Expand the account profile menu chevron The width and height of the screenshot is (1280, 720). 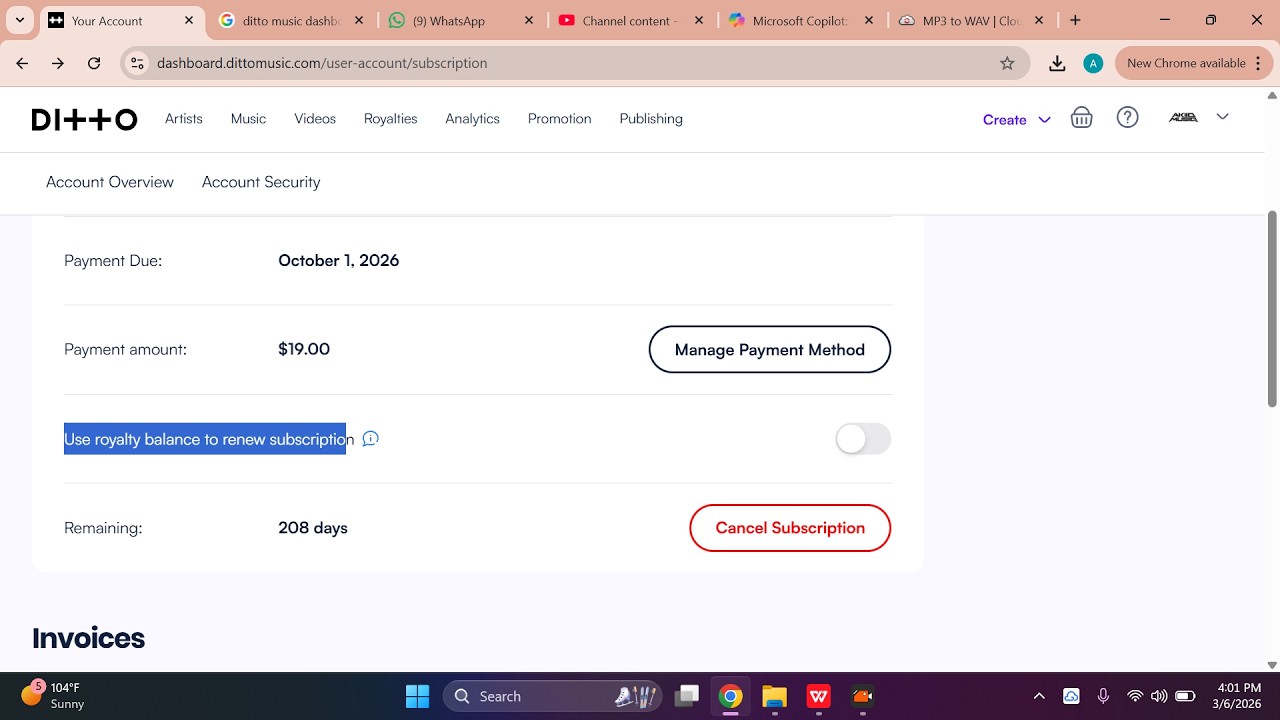coord(1222,117)
